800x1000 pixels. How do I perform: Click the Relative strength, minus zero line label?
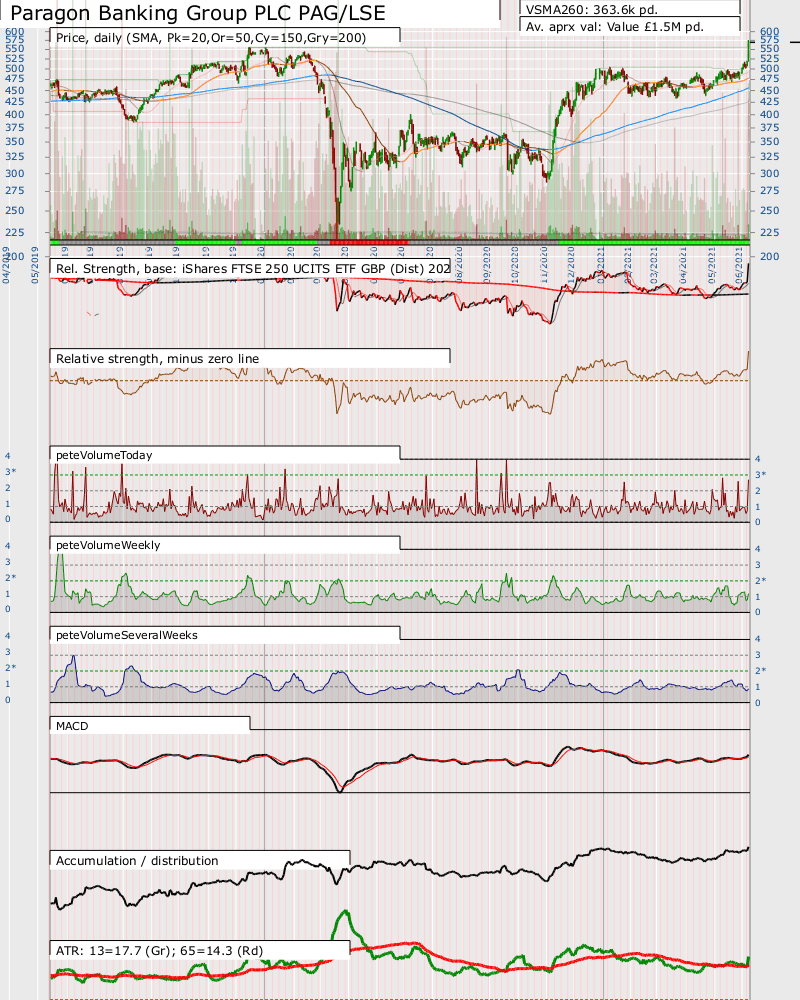click(158, 358)
